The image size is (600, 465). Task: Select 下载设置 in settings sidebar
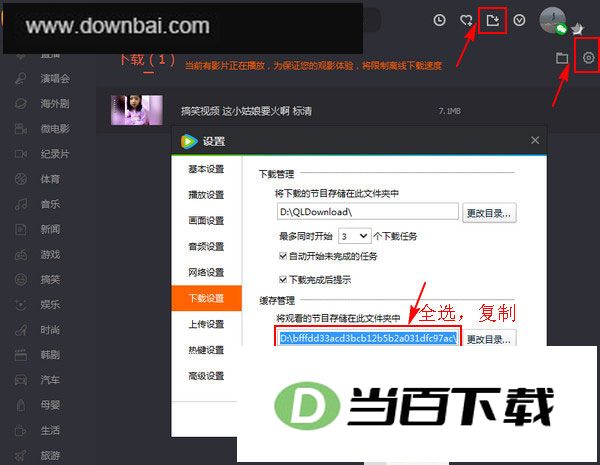coord(207,298)
